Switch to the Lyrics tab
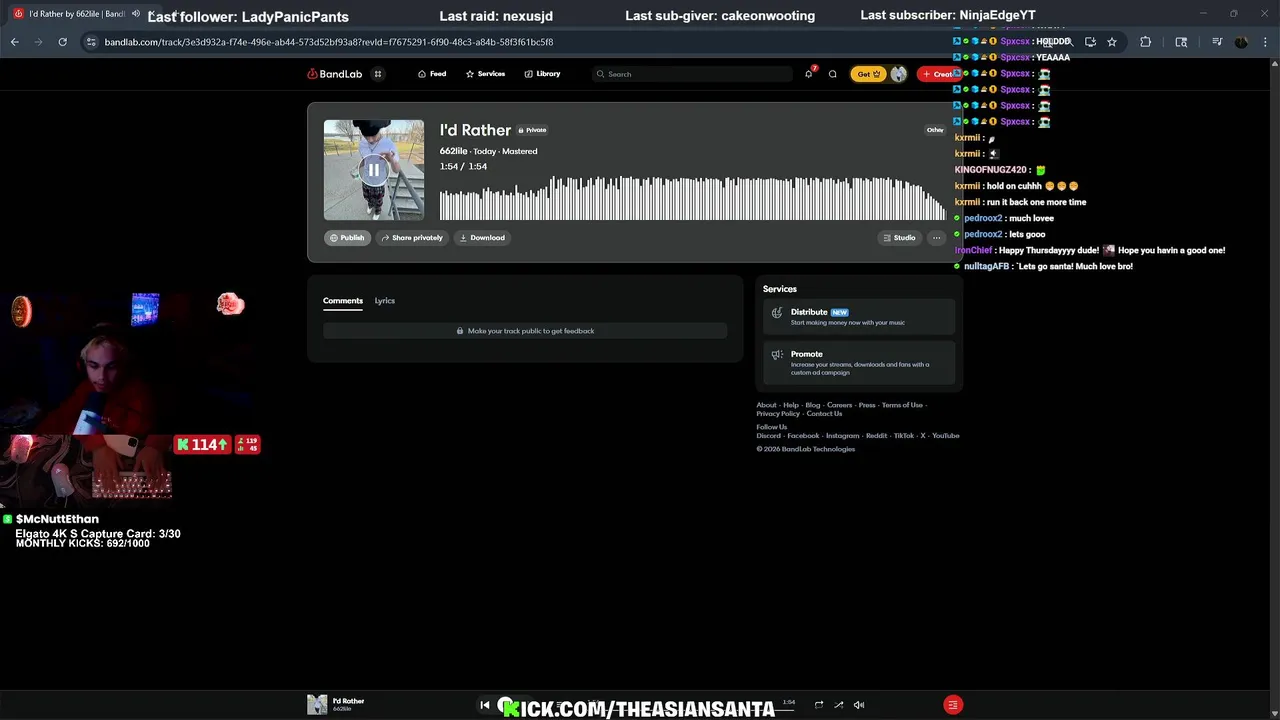The width and height of the screenshot is (1280, 720). (385, 301)
